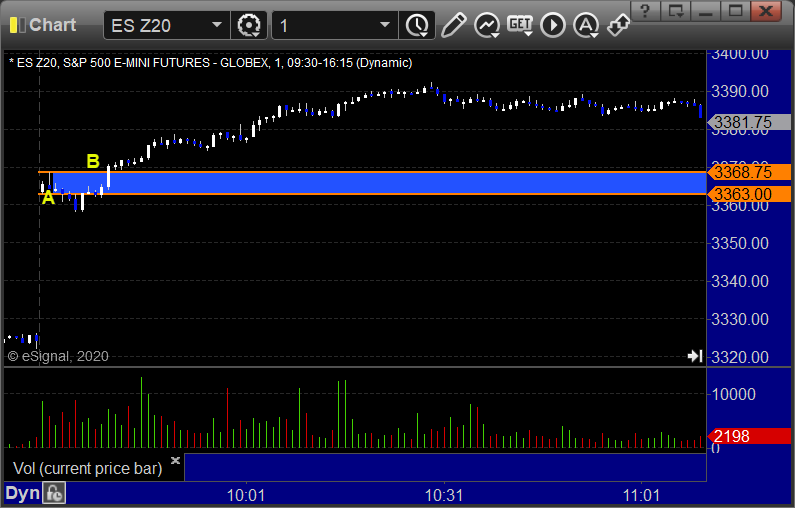Select the 3368.75 orange price line label
795x508 pixels.
point(749,172)
